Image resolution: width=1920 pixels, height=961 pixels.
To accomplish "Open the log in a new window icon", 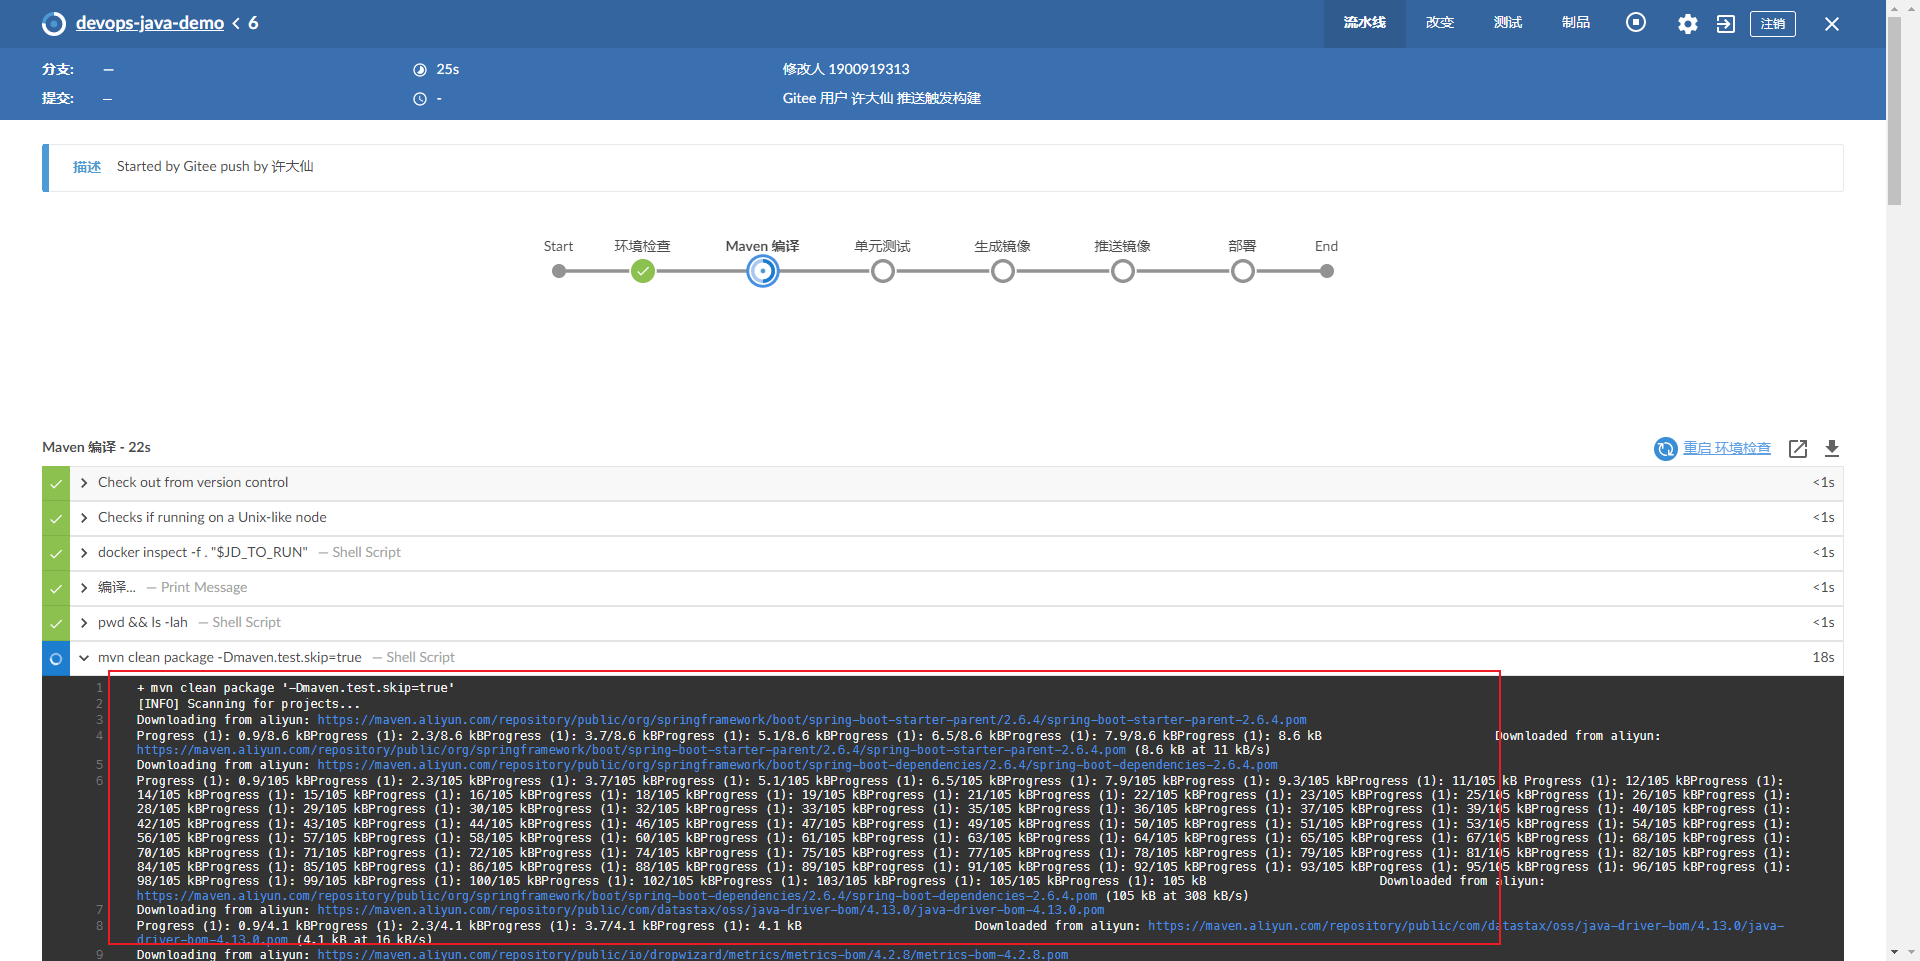I will 1798,449.
